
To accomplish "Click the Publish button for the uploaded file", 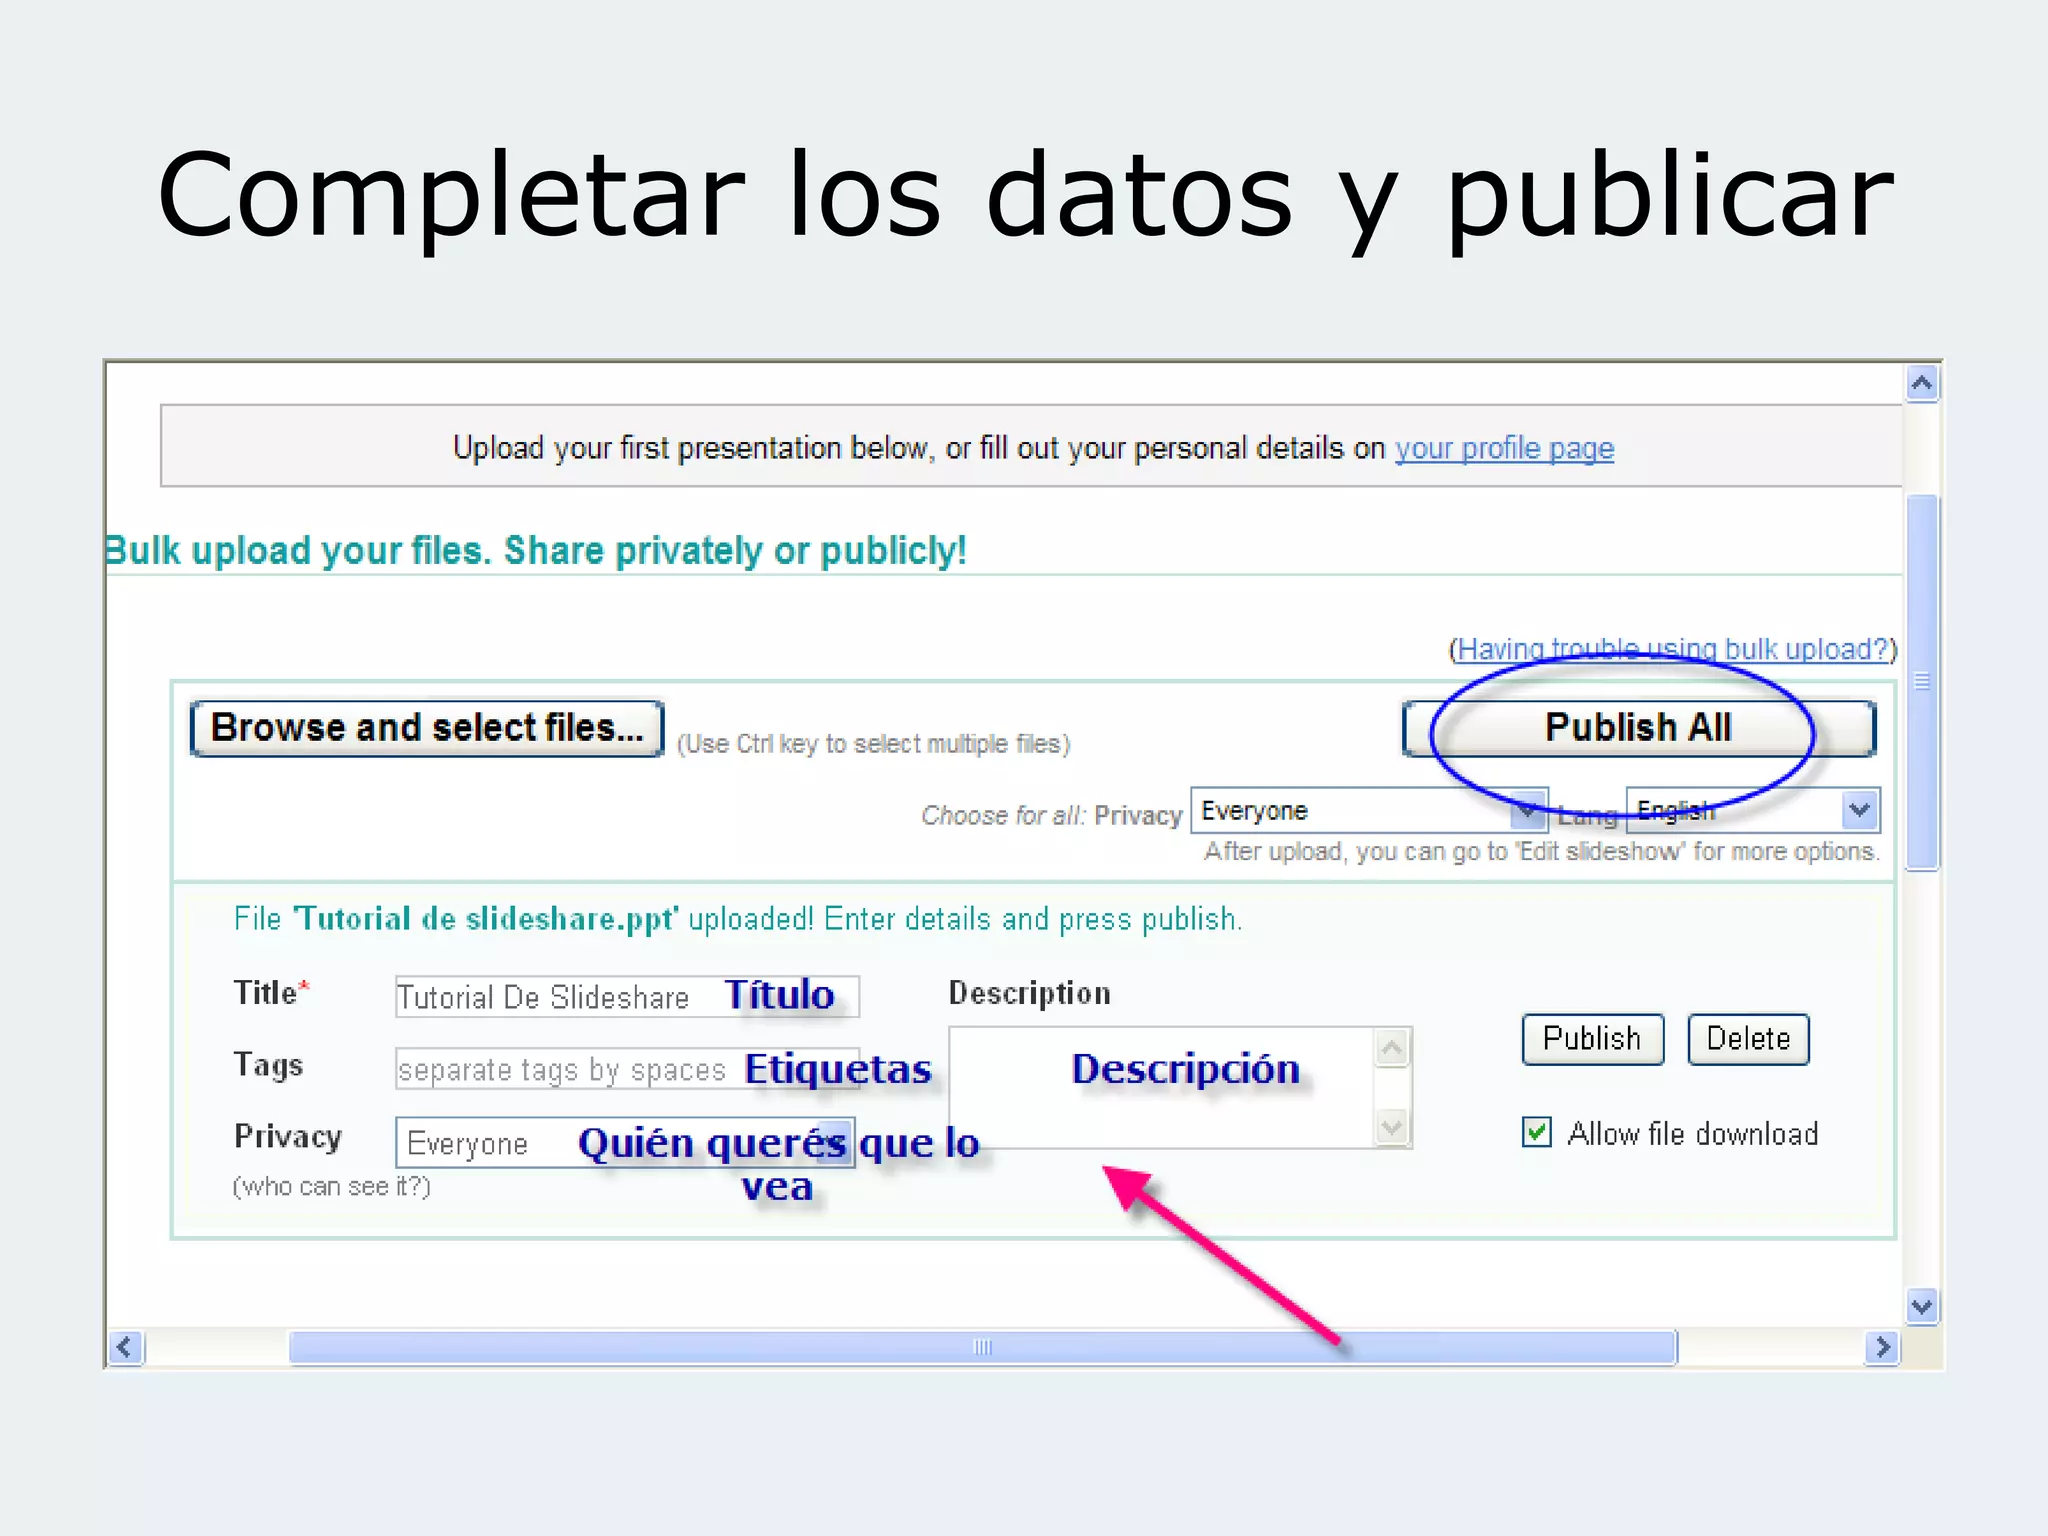I will click(1592, 1039).
